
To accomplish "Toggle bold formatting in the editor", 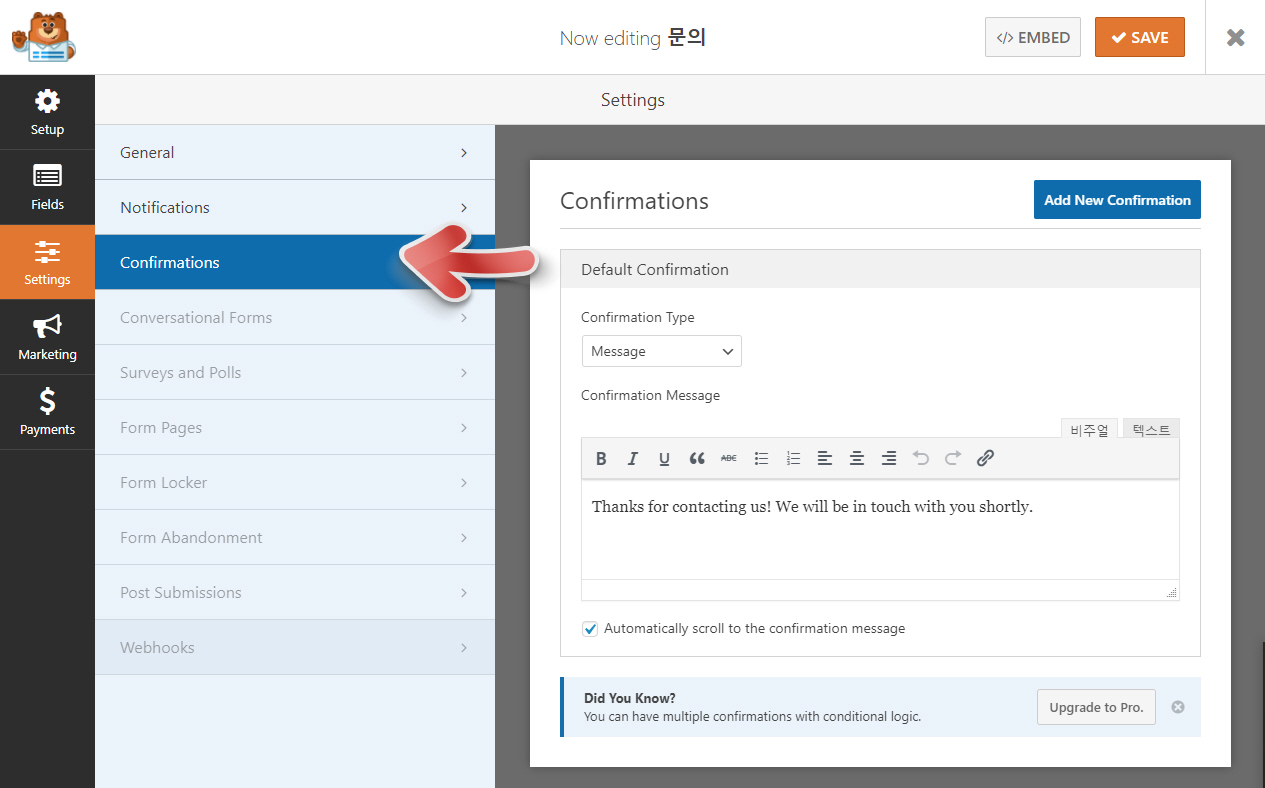I will pos(601,458).
